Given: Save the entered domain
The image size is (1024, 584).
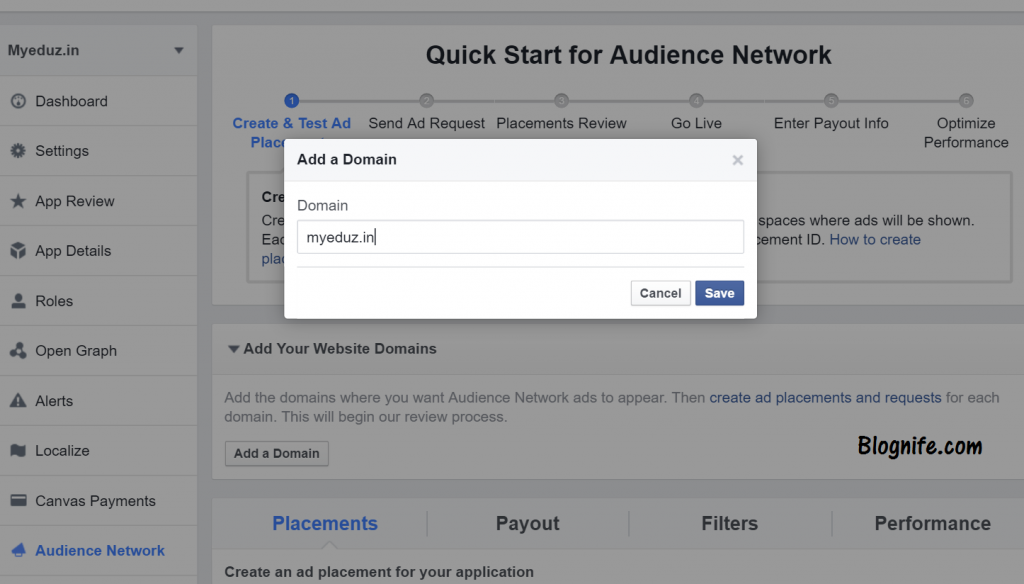Looking at the screenshot, I should (x=719, y=293).
